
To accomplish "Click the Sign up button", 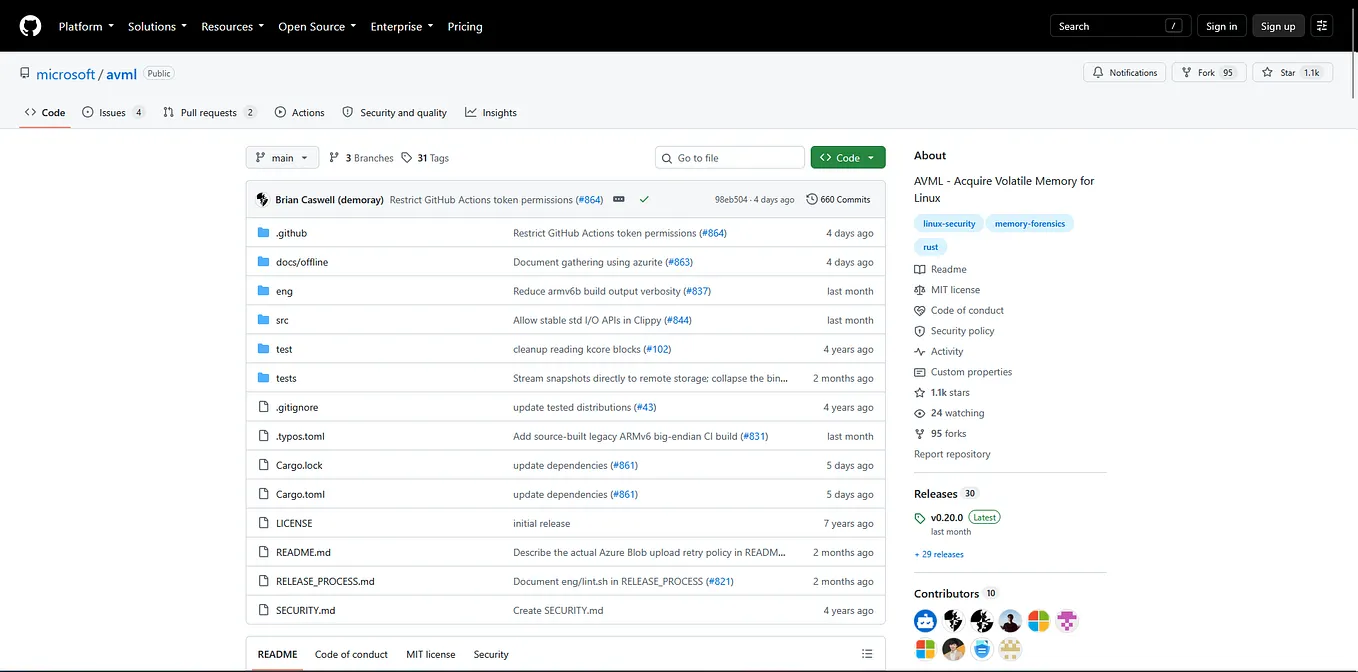I will click(x=1278, y=26).
